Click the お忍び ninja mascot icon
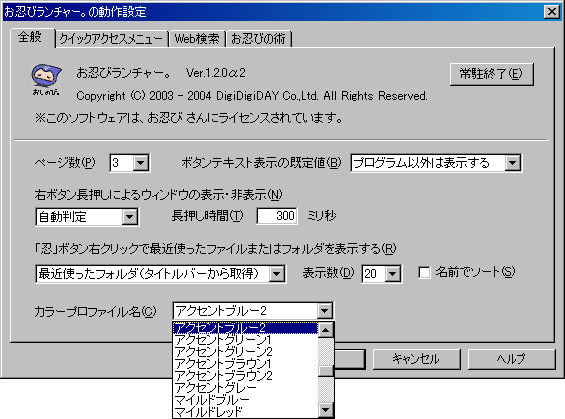 click(x=46, y=80)
